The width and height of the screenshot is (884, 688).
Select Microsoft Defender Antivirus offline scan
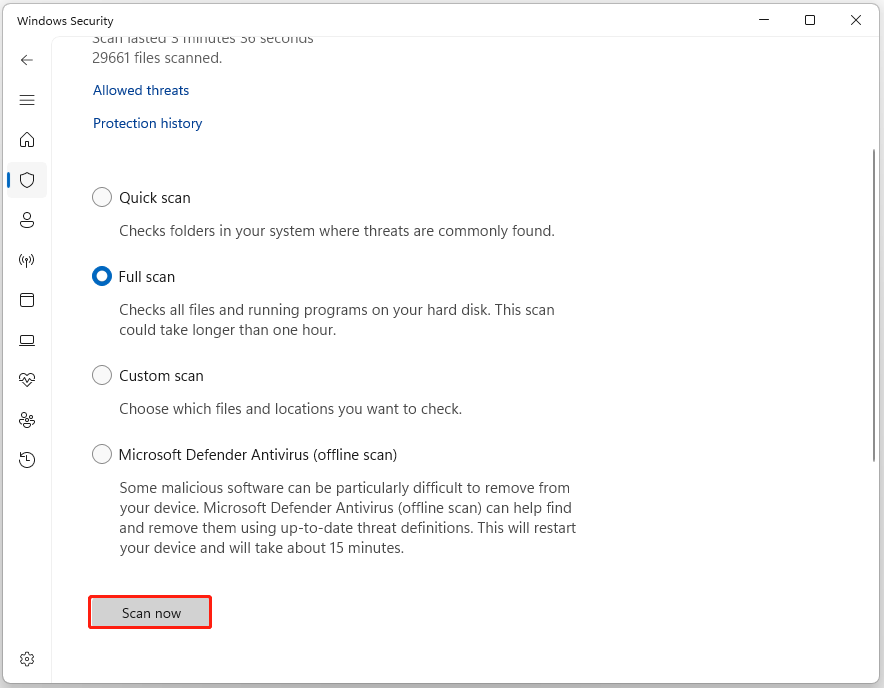(x=101, y=454)
